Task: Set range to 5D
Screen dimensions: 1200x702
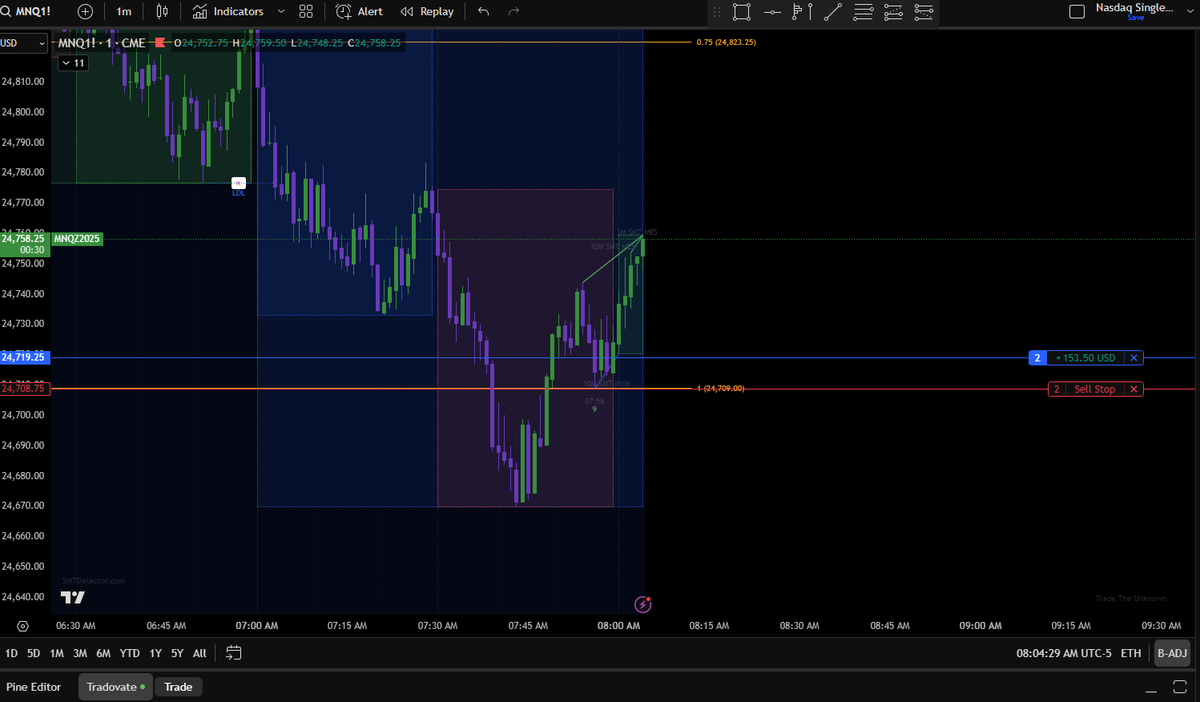Action: pos(34,653)
